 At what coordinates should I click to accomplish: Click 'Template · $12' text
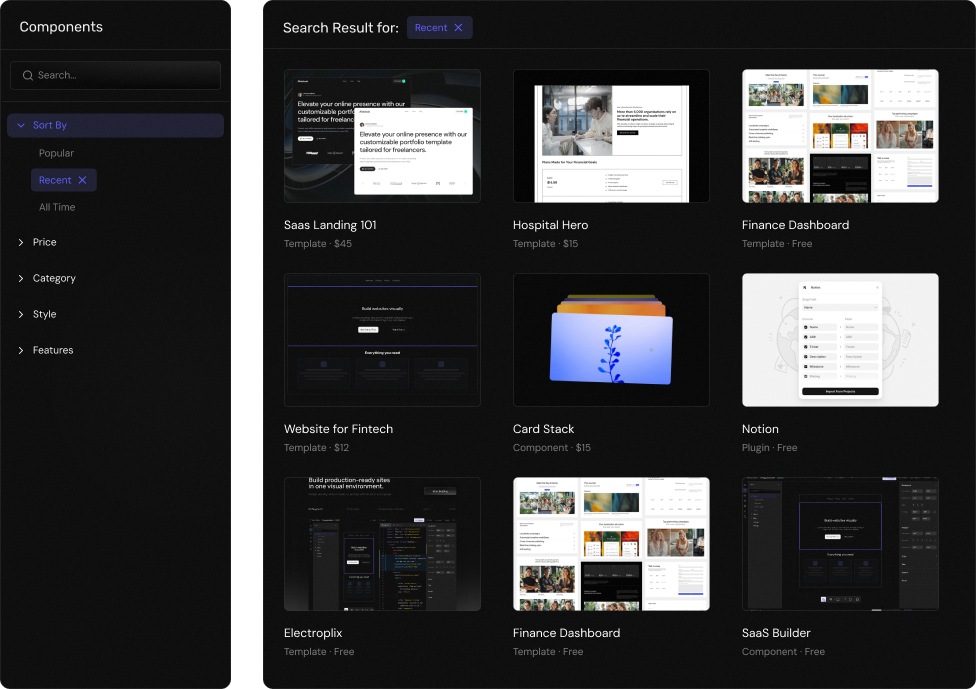point(316,448)
